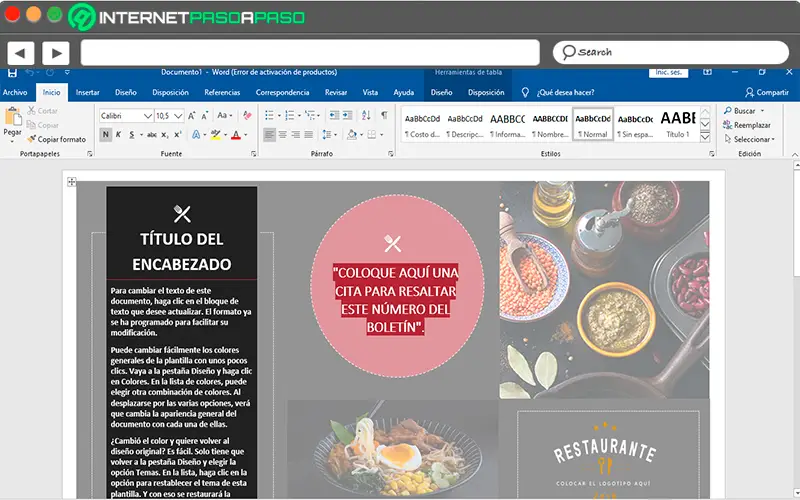Decrease font size with the small A
Screen dimensions: 800x500
pyautogui.click(x=205, y=116)
